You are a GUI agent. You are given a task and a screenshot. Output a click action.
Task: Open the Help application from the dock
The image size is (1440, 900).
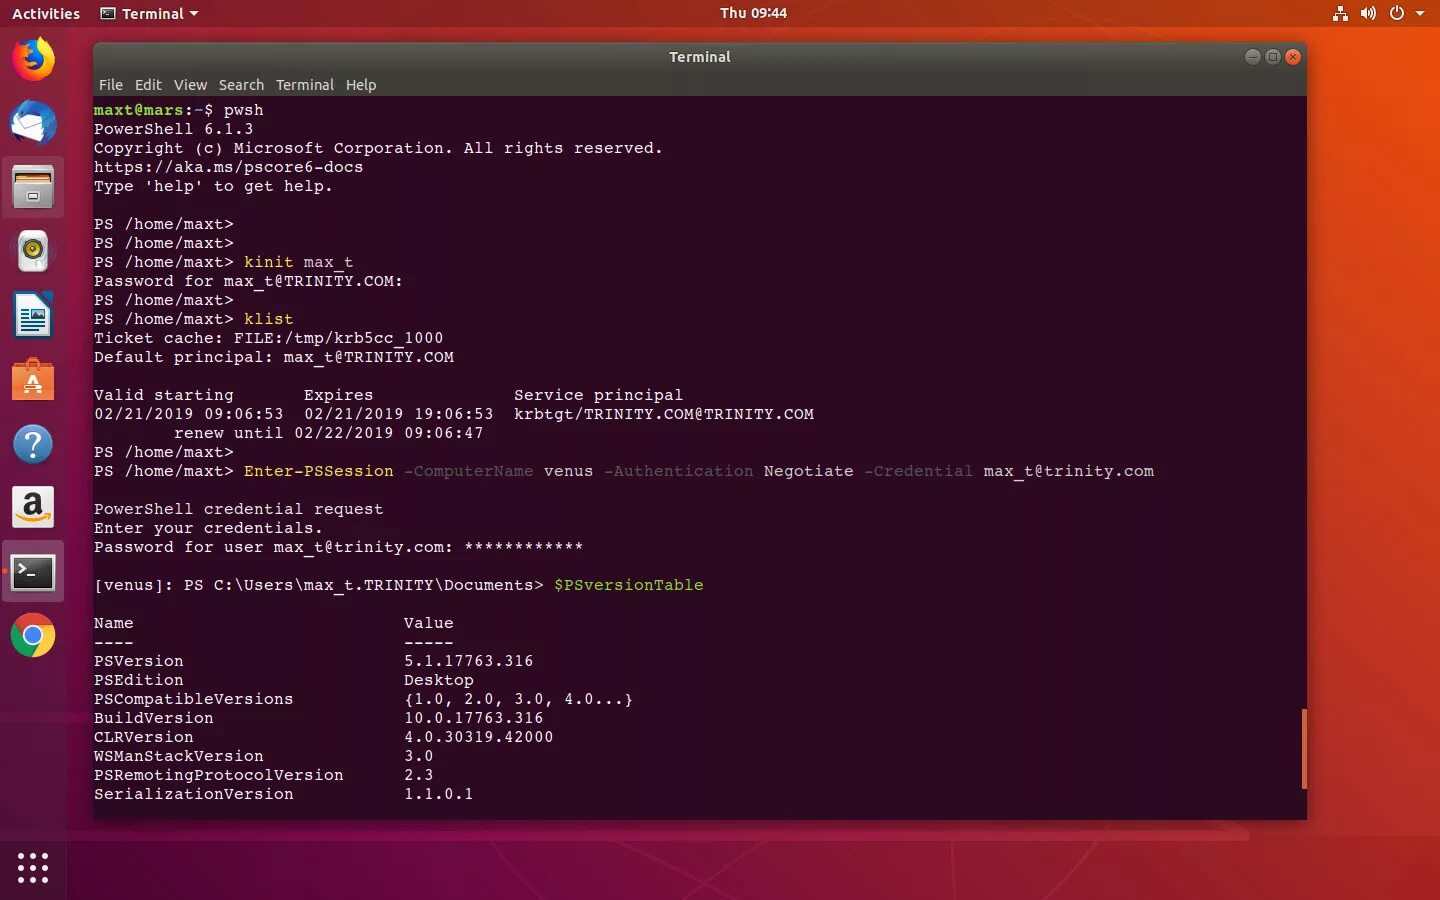point(33,443)
